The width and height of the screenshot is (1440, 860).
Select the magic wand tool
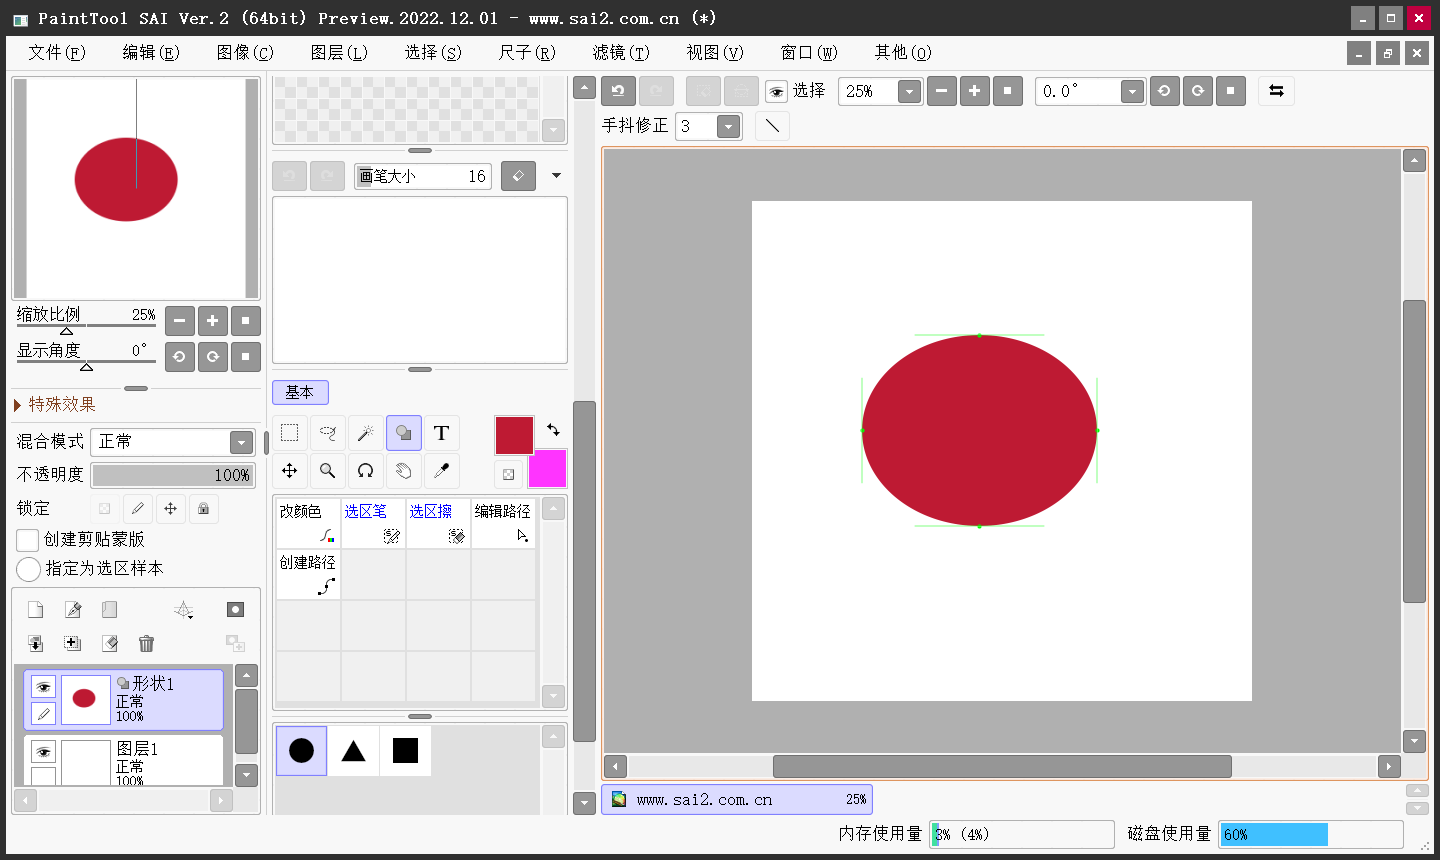pos(366,433)
